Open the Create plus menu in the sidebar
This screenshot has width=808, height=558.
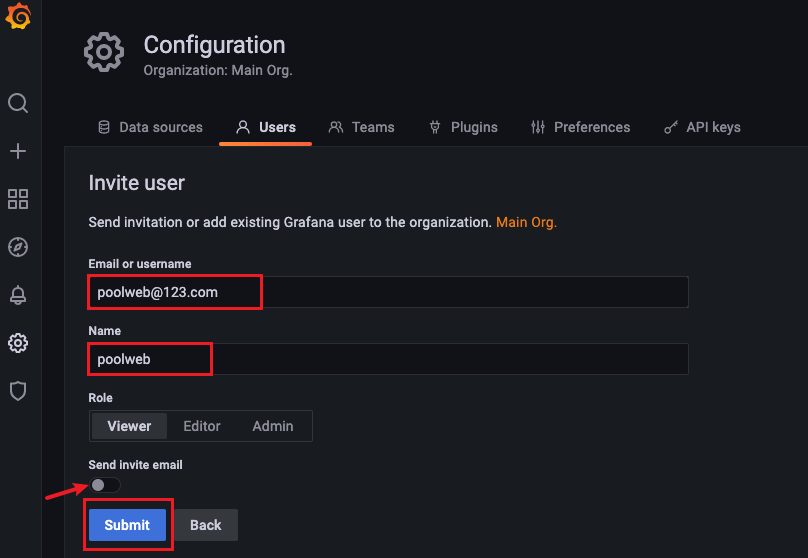pos(18,151)
